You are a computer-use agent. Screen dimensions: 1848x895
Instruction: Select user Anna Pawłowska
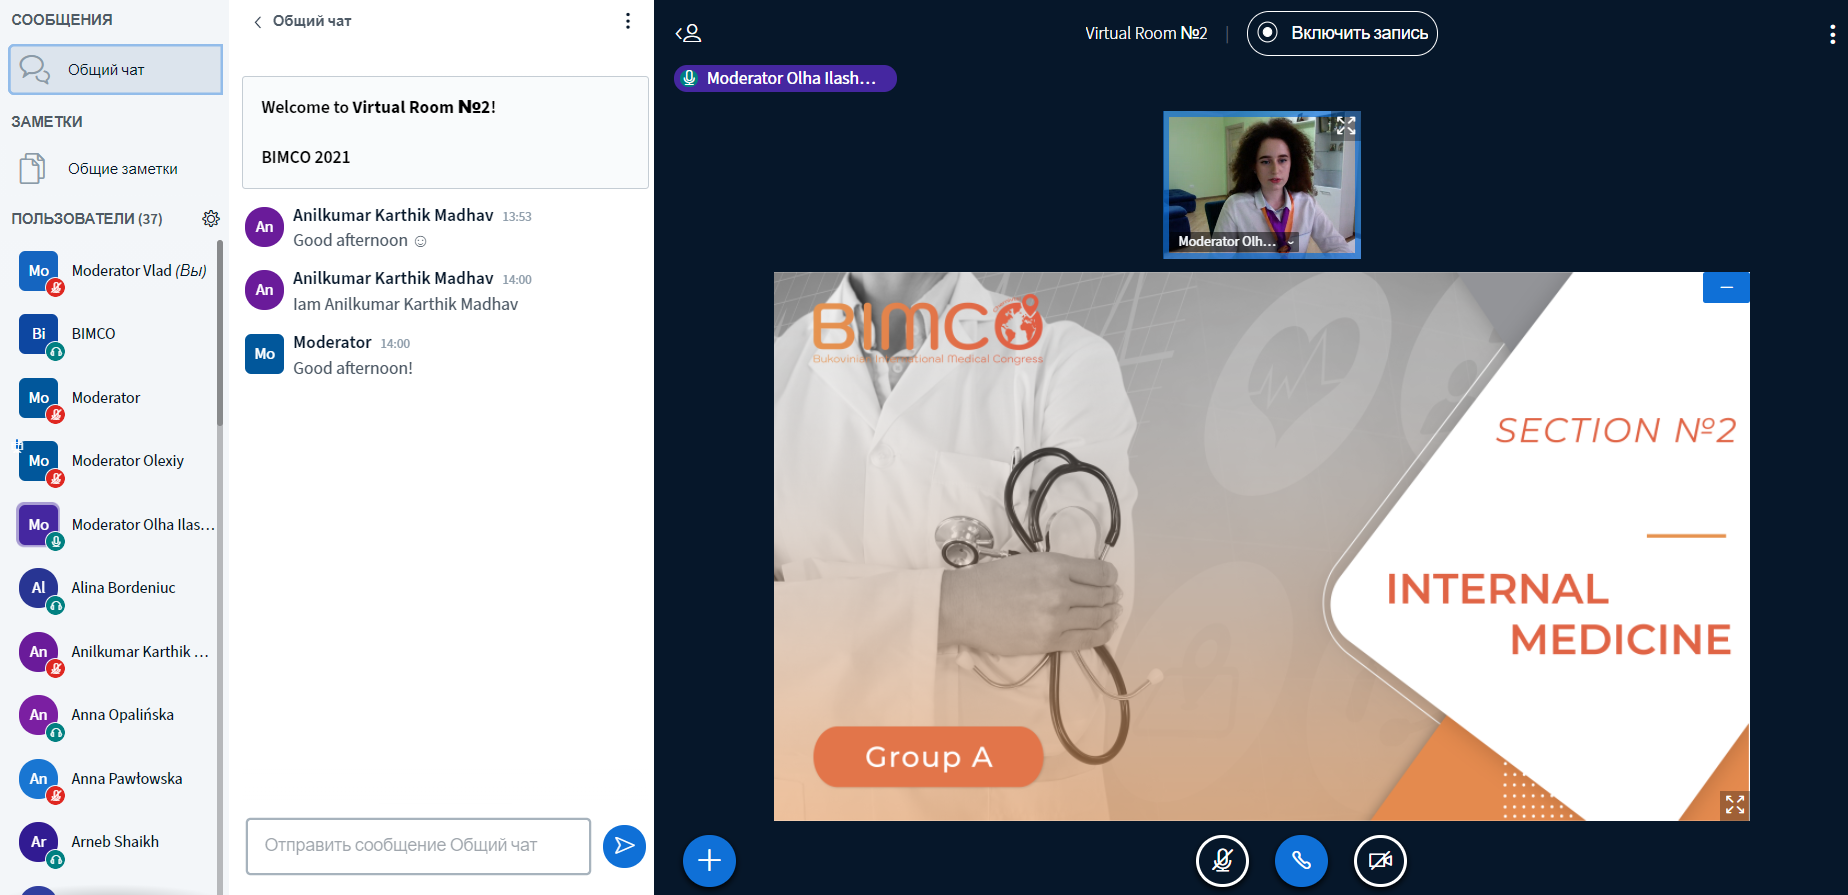(x=115, y=779)
